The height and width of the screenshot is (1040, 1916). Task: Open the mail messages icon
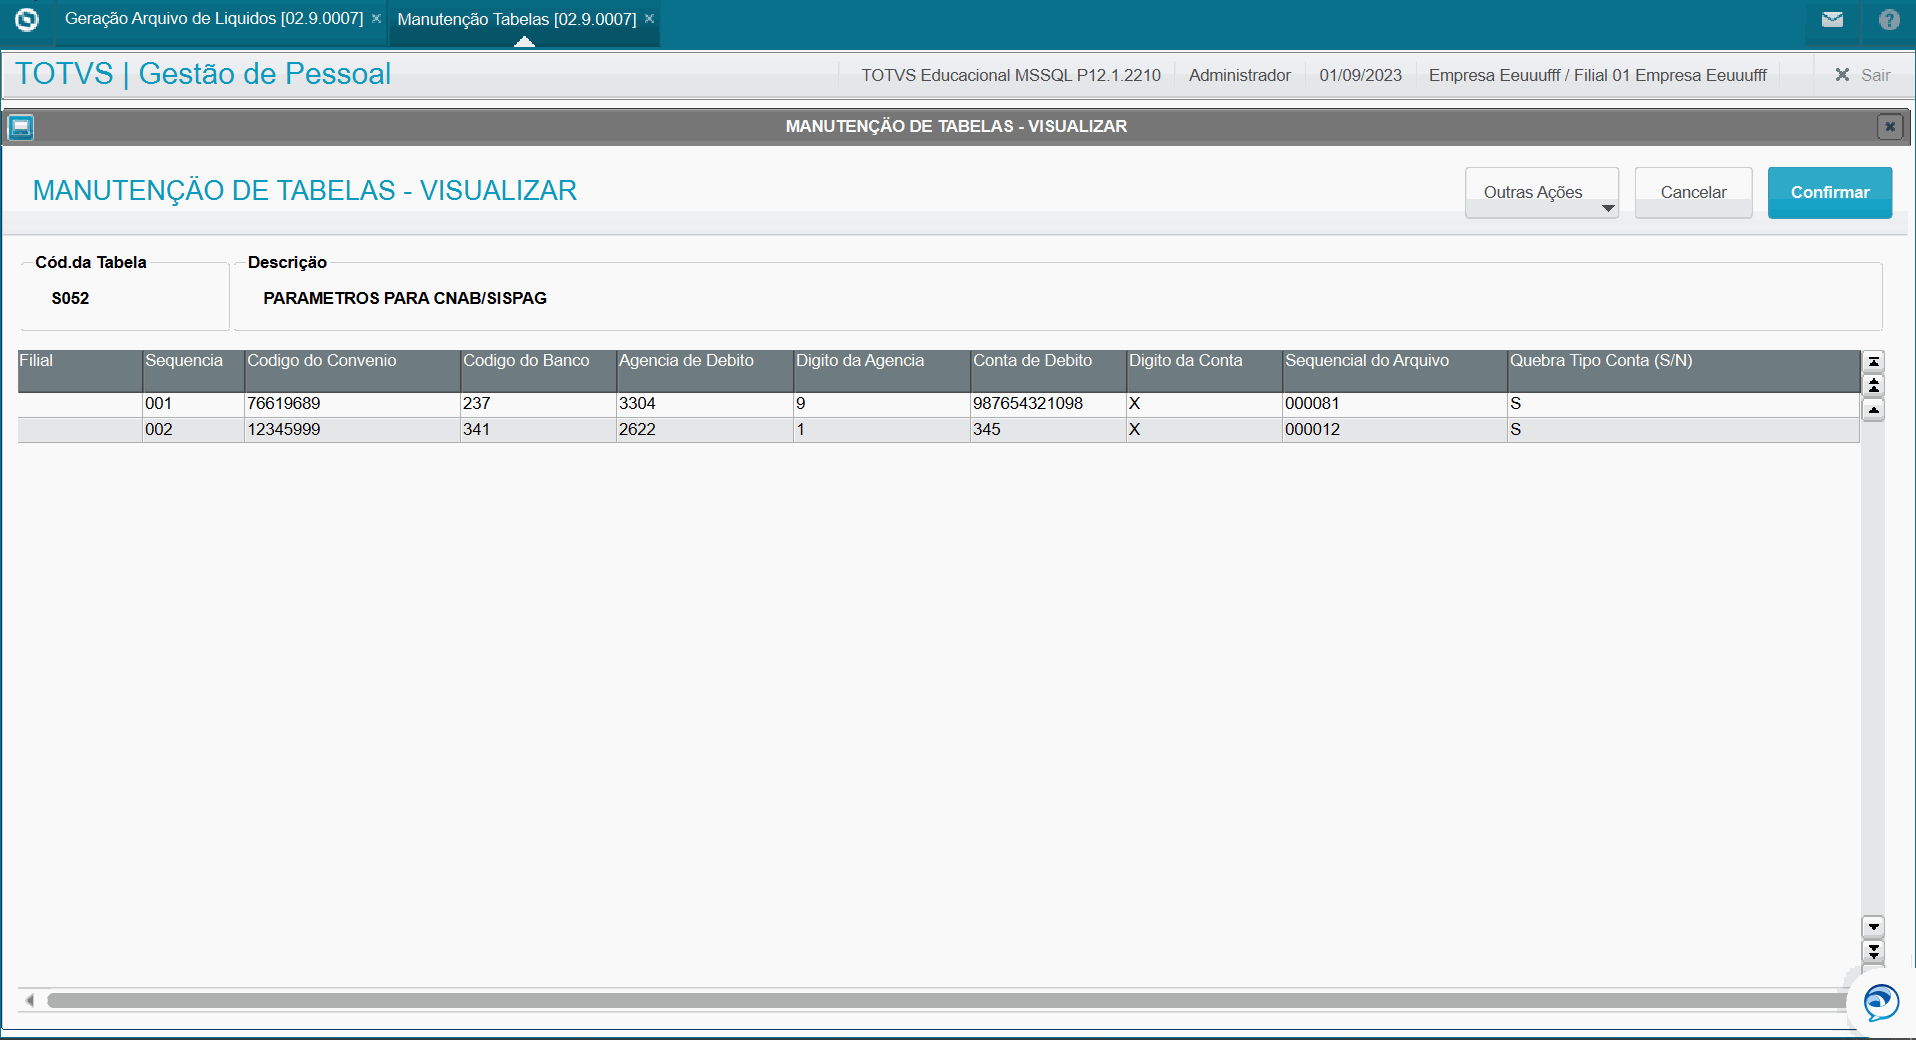pyautogui.click(x=1832, y=19)
